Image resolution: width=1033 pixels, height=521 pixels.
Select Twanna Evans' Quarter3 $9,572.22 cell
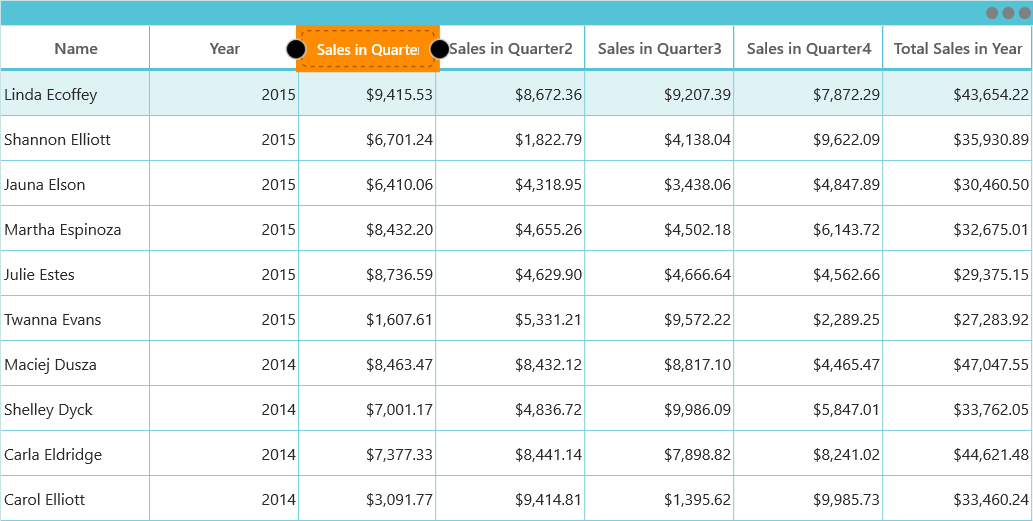659,319
